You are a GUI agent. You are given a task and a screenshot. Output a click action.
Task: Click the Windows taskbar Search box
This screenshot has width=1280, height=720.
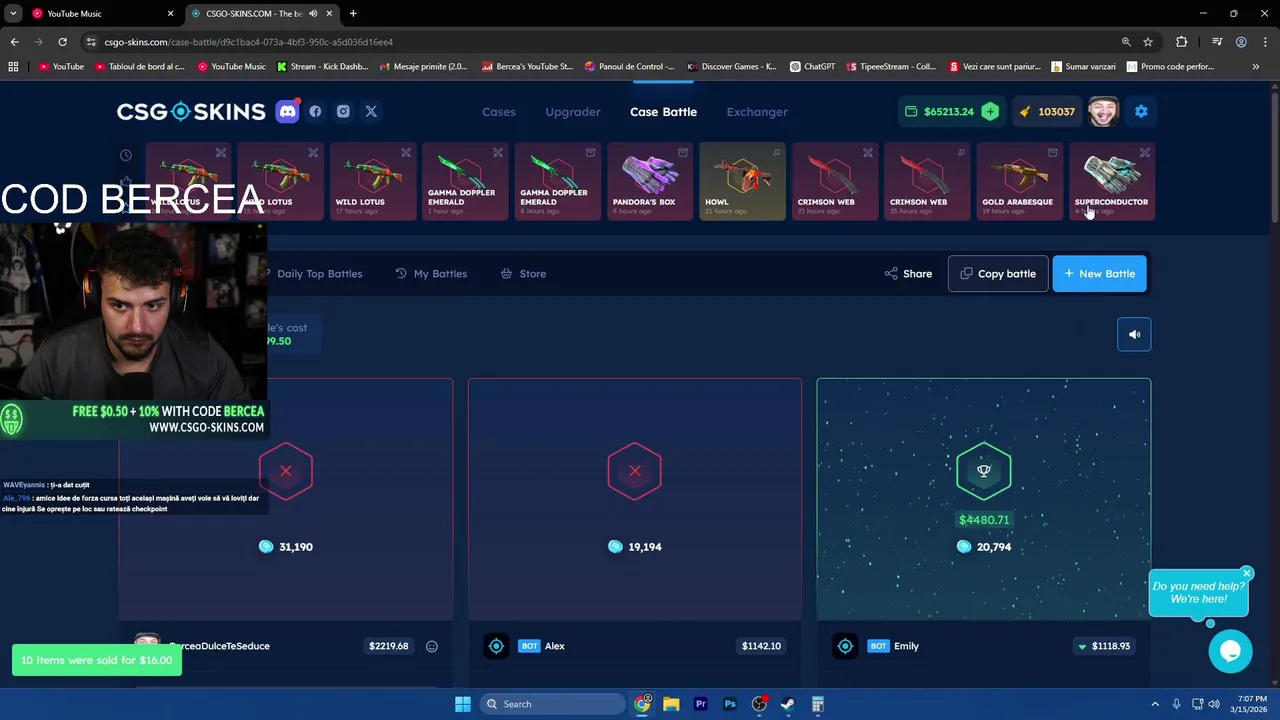click(551, 704)
